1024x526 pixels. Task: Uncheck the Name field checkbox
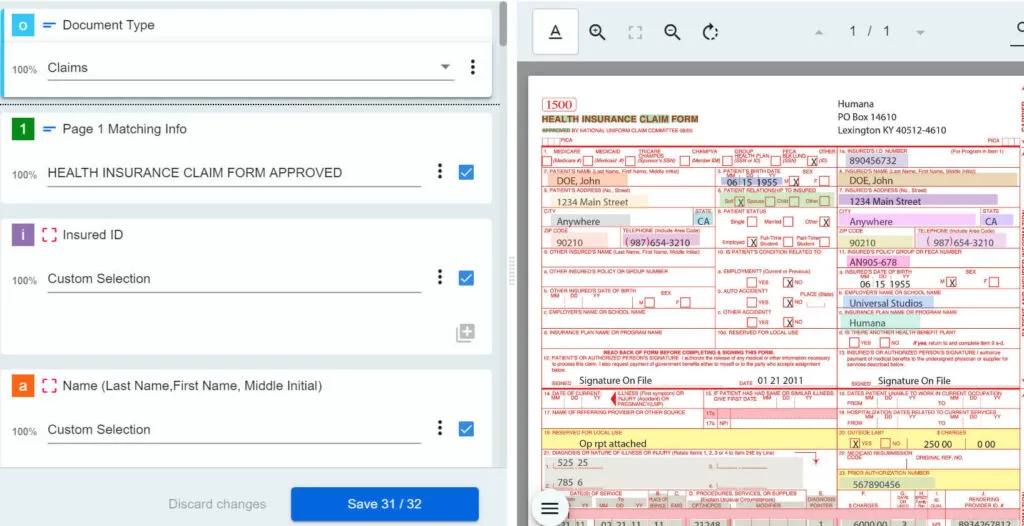[x=466, y=429]
